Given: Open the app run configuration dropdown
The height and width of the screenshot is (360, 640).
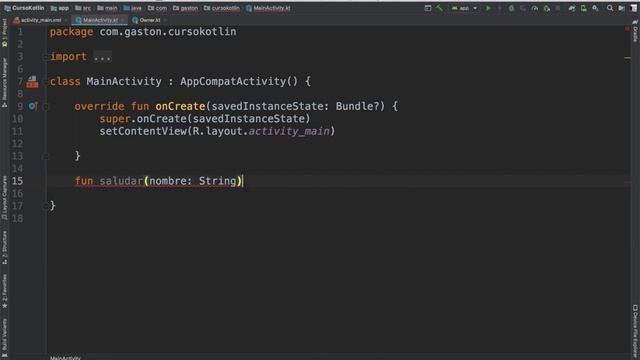Looking at the screenshot, I should [464, 8].
